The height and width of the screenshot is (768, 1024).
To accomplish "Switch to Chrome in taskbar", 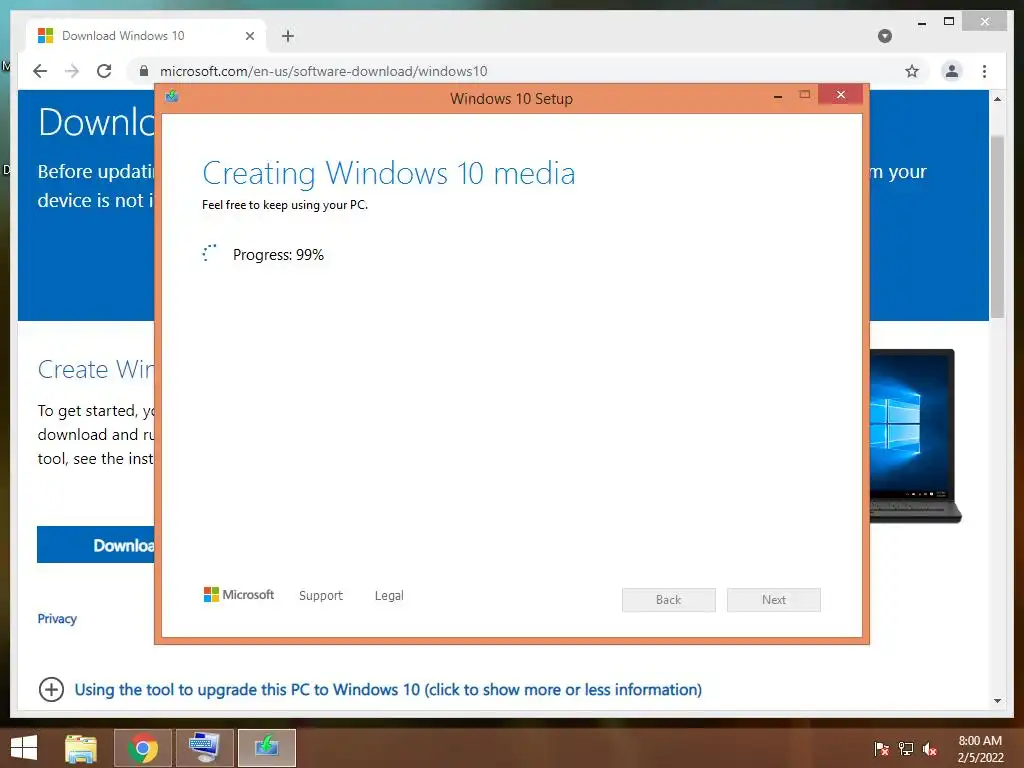I will pyautogui.click(x=143, y=748).
